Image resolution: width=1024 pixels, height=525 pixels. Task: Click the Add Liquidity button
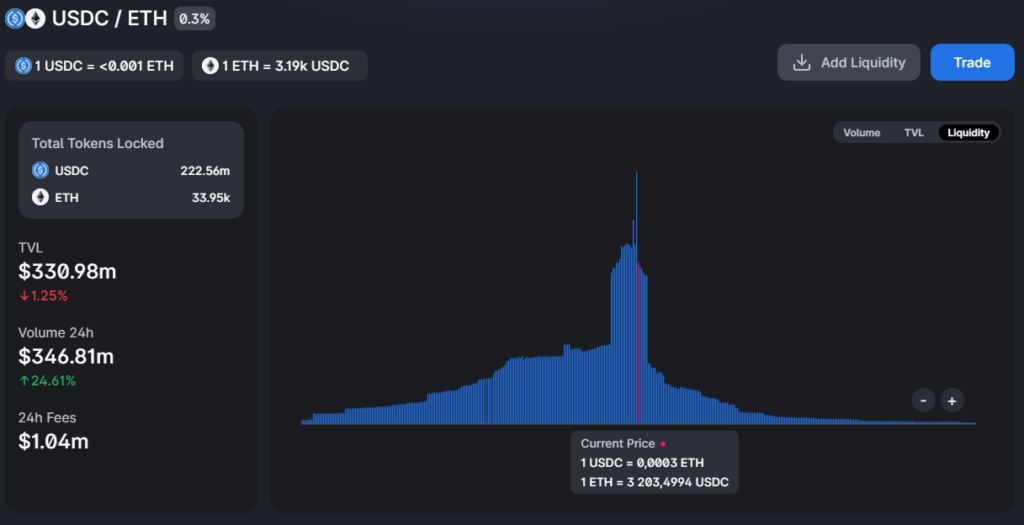point(849,63)
